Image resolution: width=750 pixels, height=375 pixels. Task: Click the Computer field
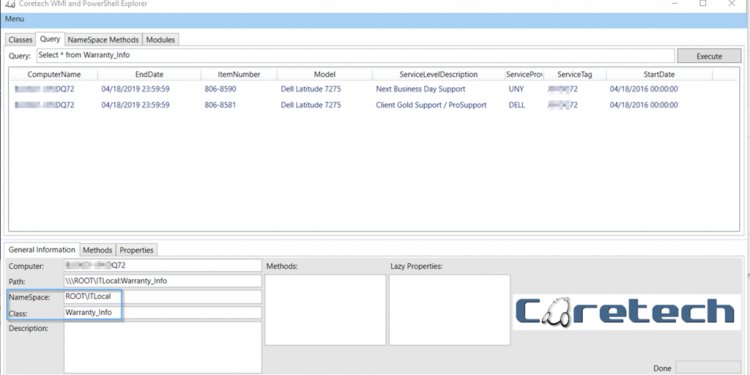[163, 265]
